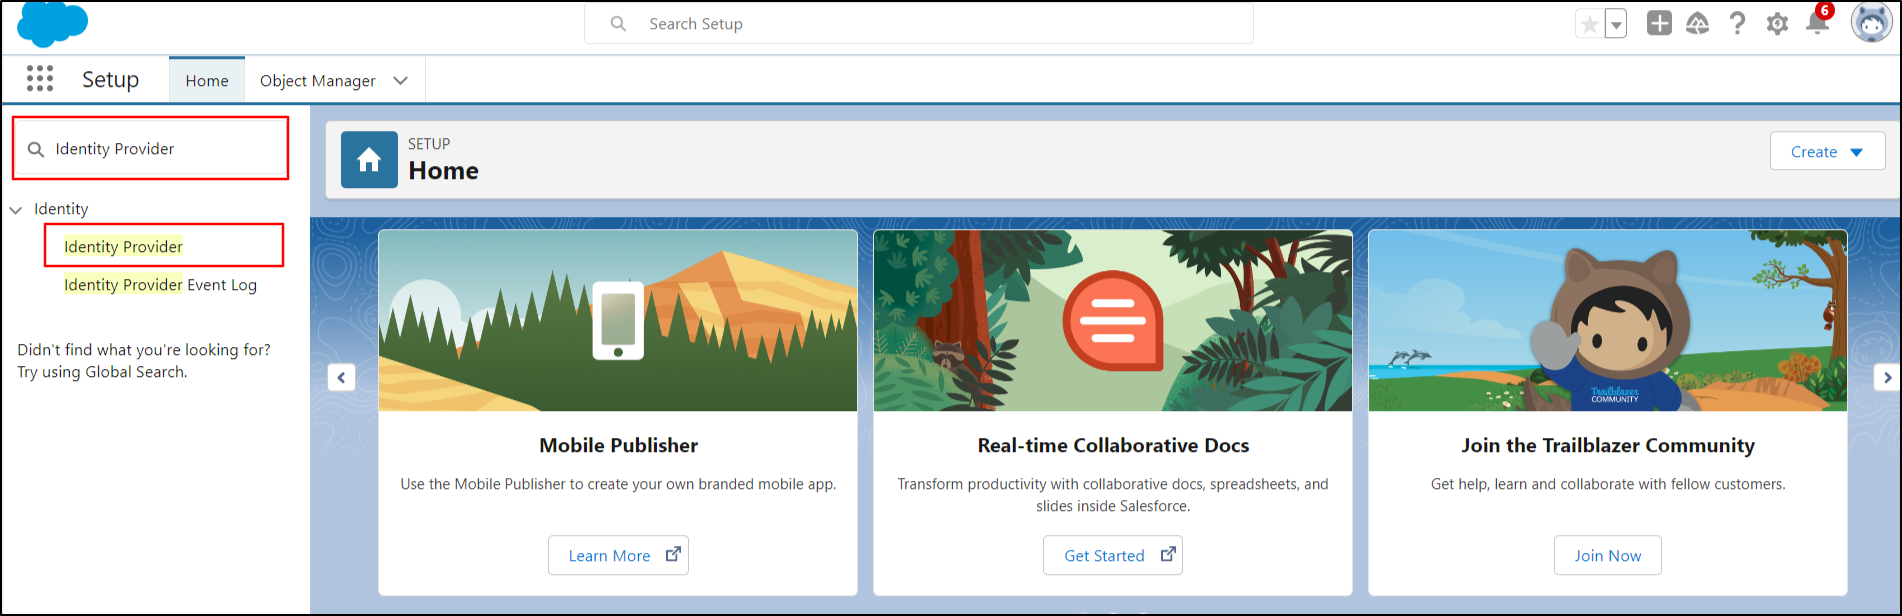Viewport: 1902px width, 616px height.
Task: Open the Trailhead guidance icon
Action: 1698,23
